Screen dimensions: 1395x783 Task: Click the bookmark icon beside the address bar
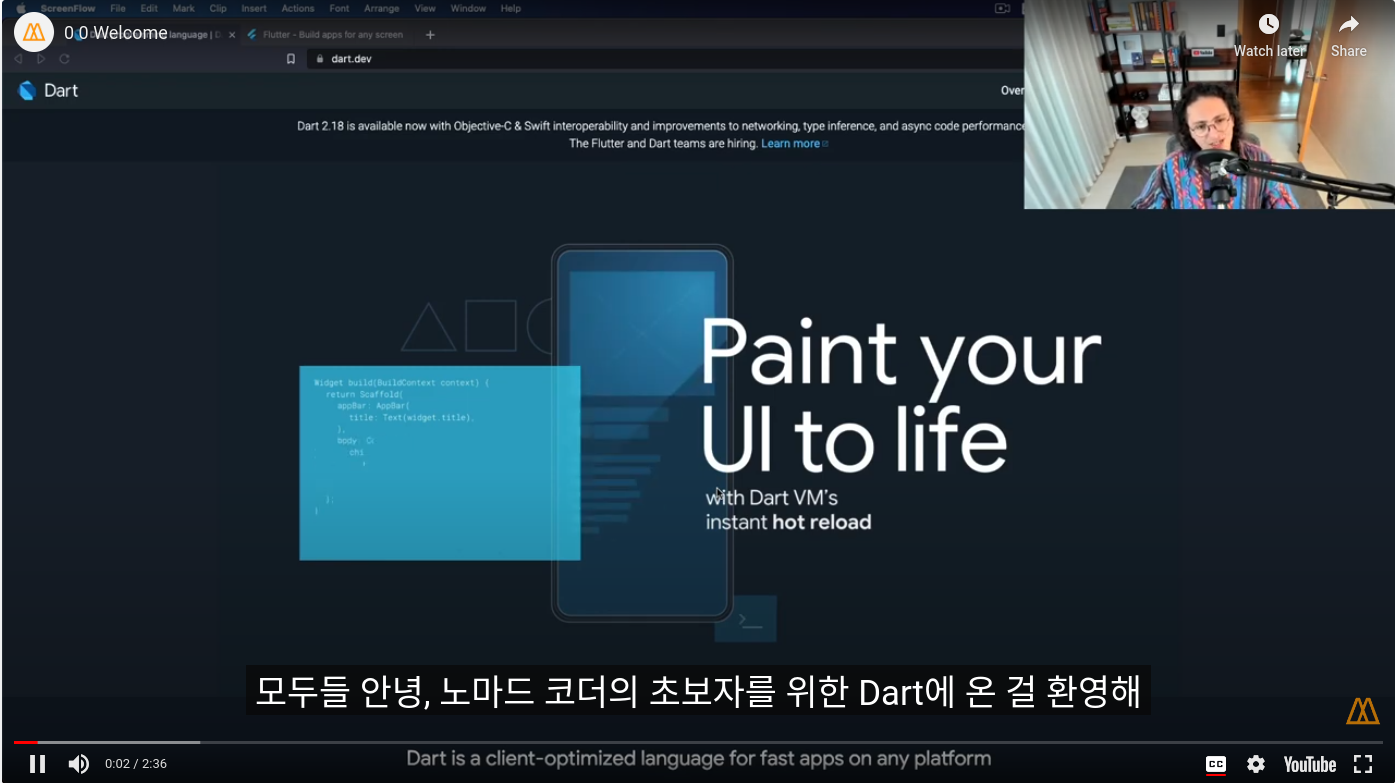291,59
